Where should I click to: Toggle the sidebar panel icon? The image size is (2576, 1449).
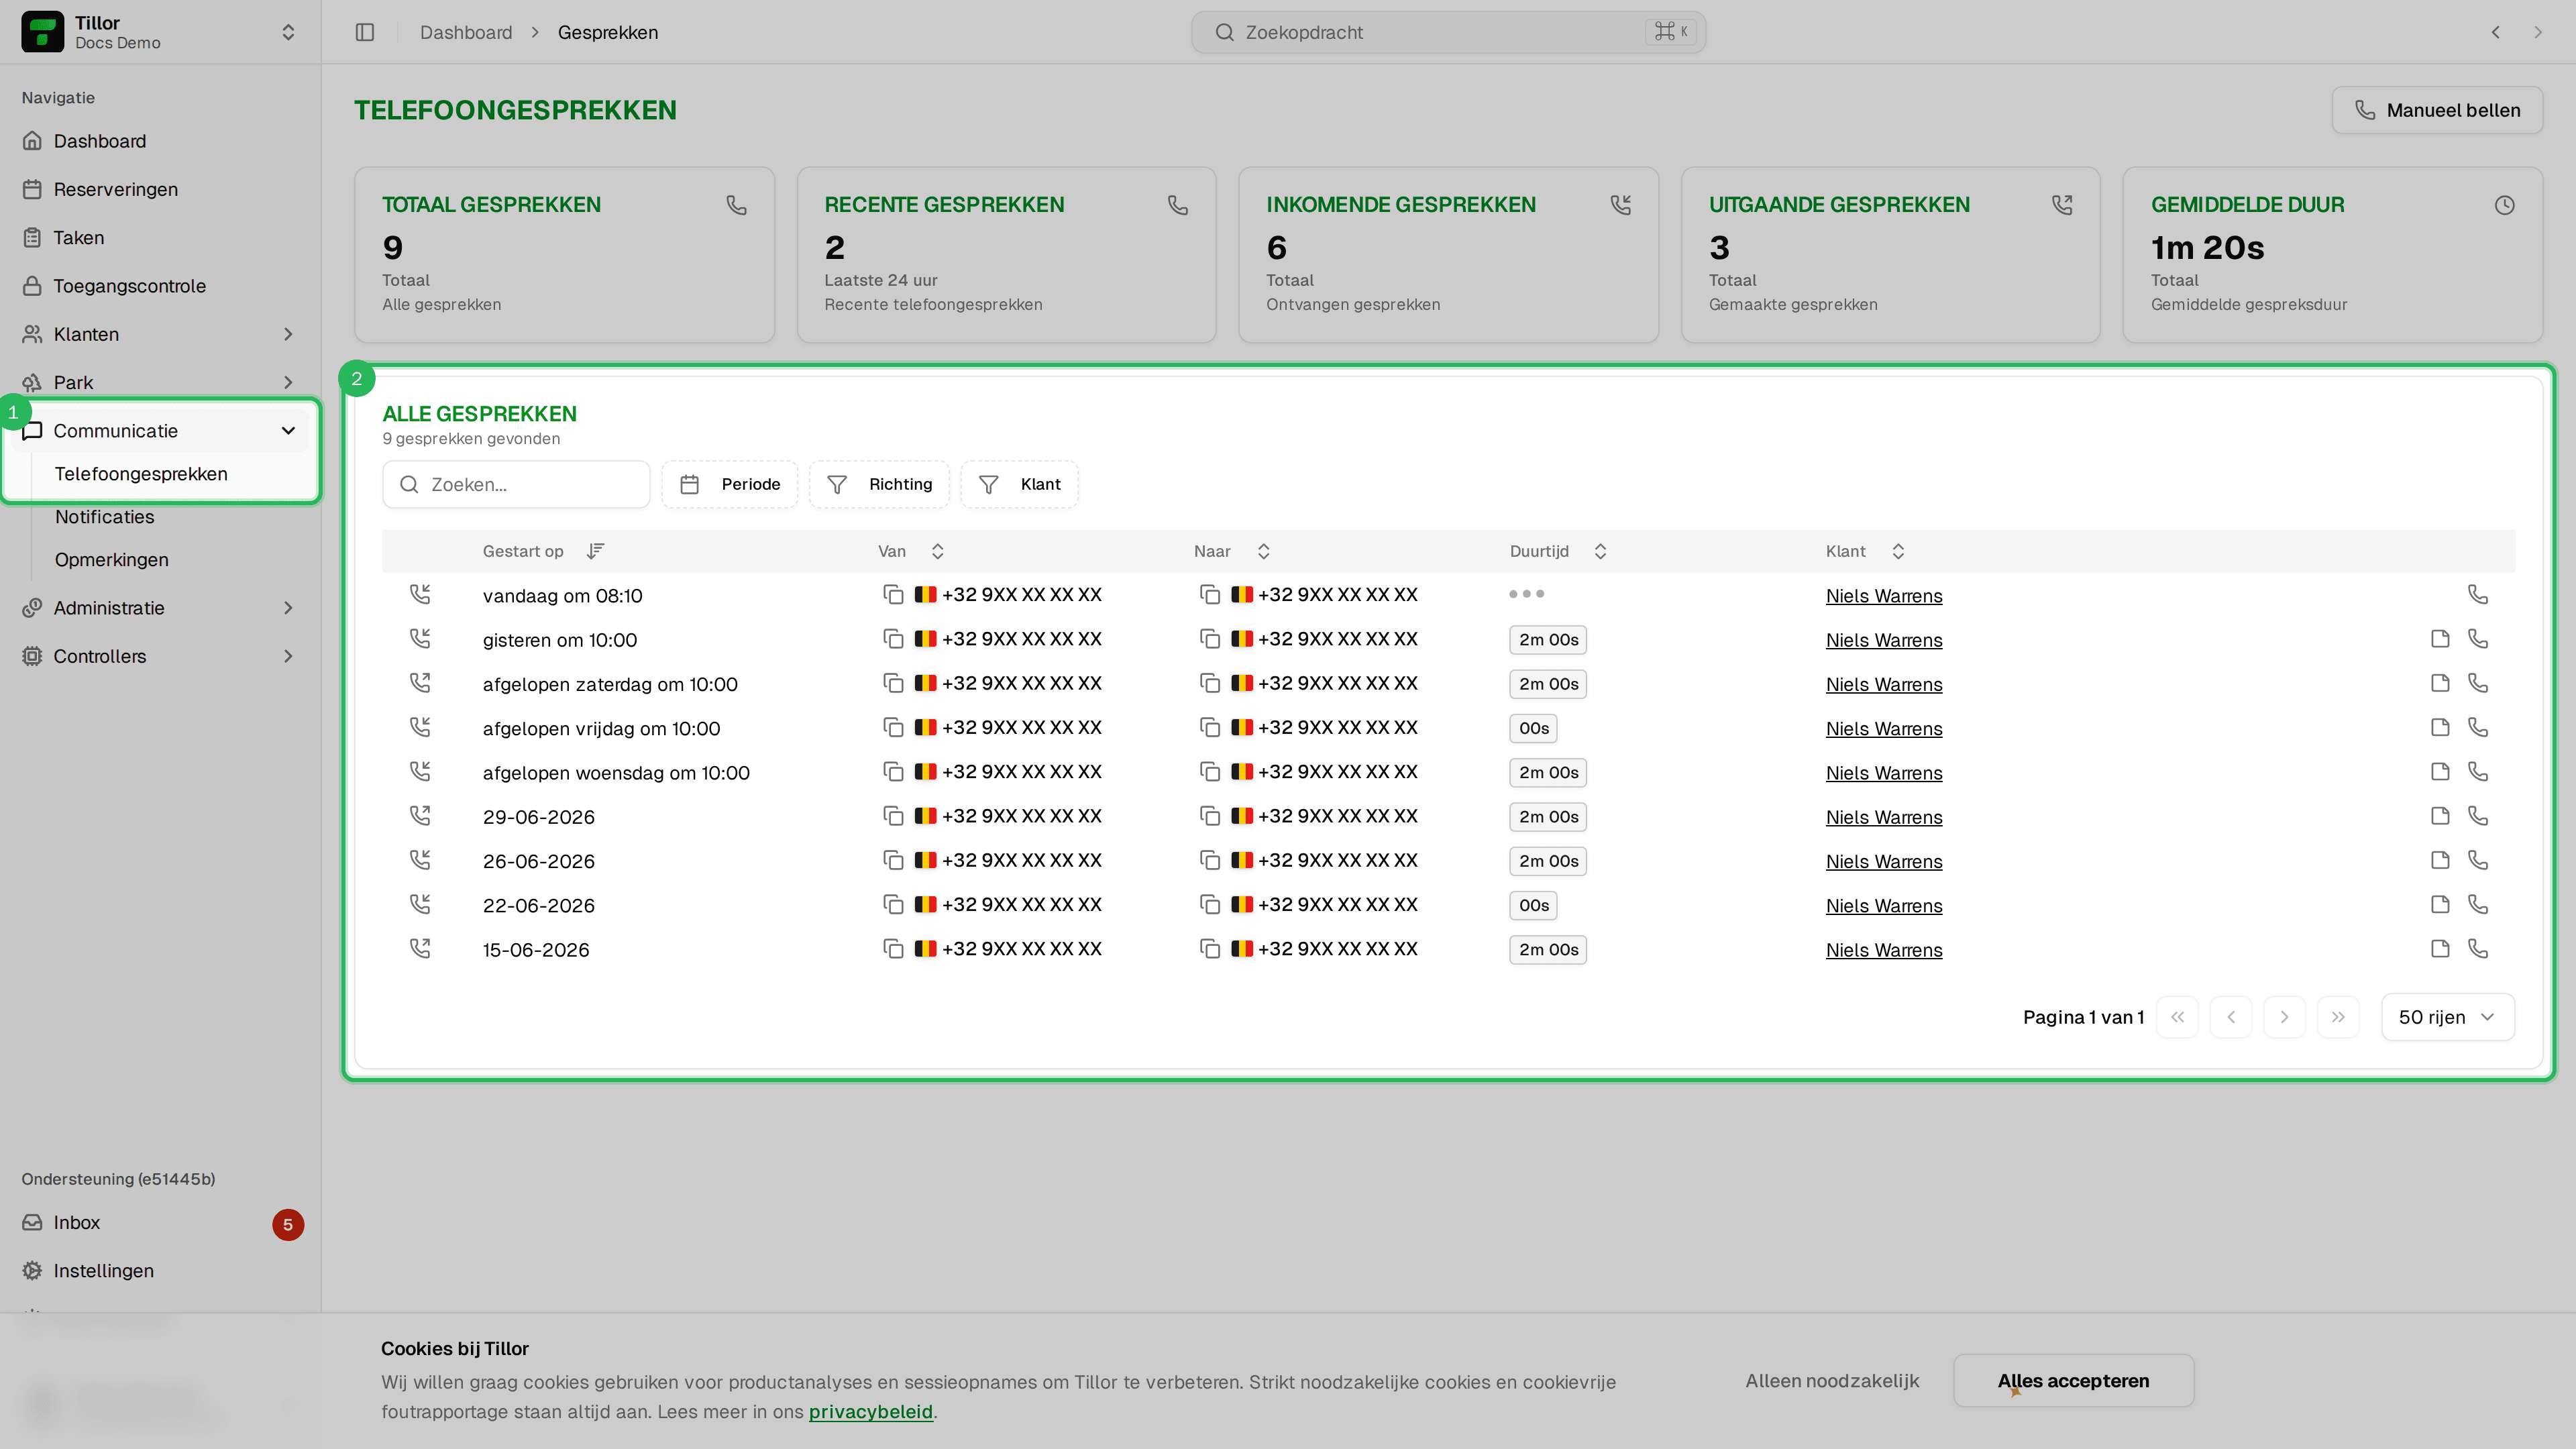click(365, 32)
